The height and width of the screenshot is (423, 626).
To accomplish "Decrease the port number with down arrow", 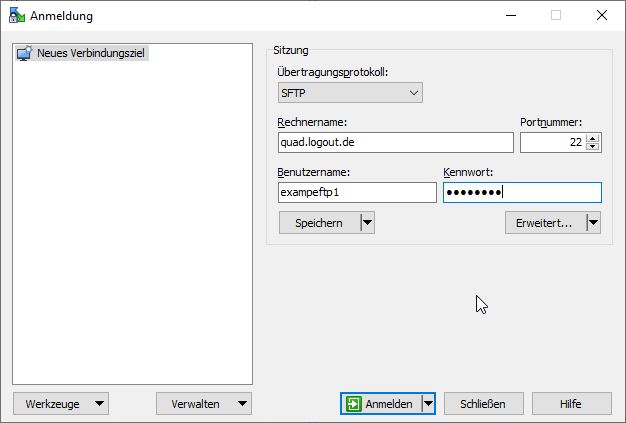I will click(593, 147).
